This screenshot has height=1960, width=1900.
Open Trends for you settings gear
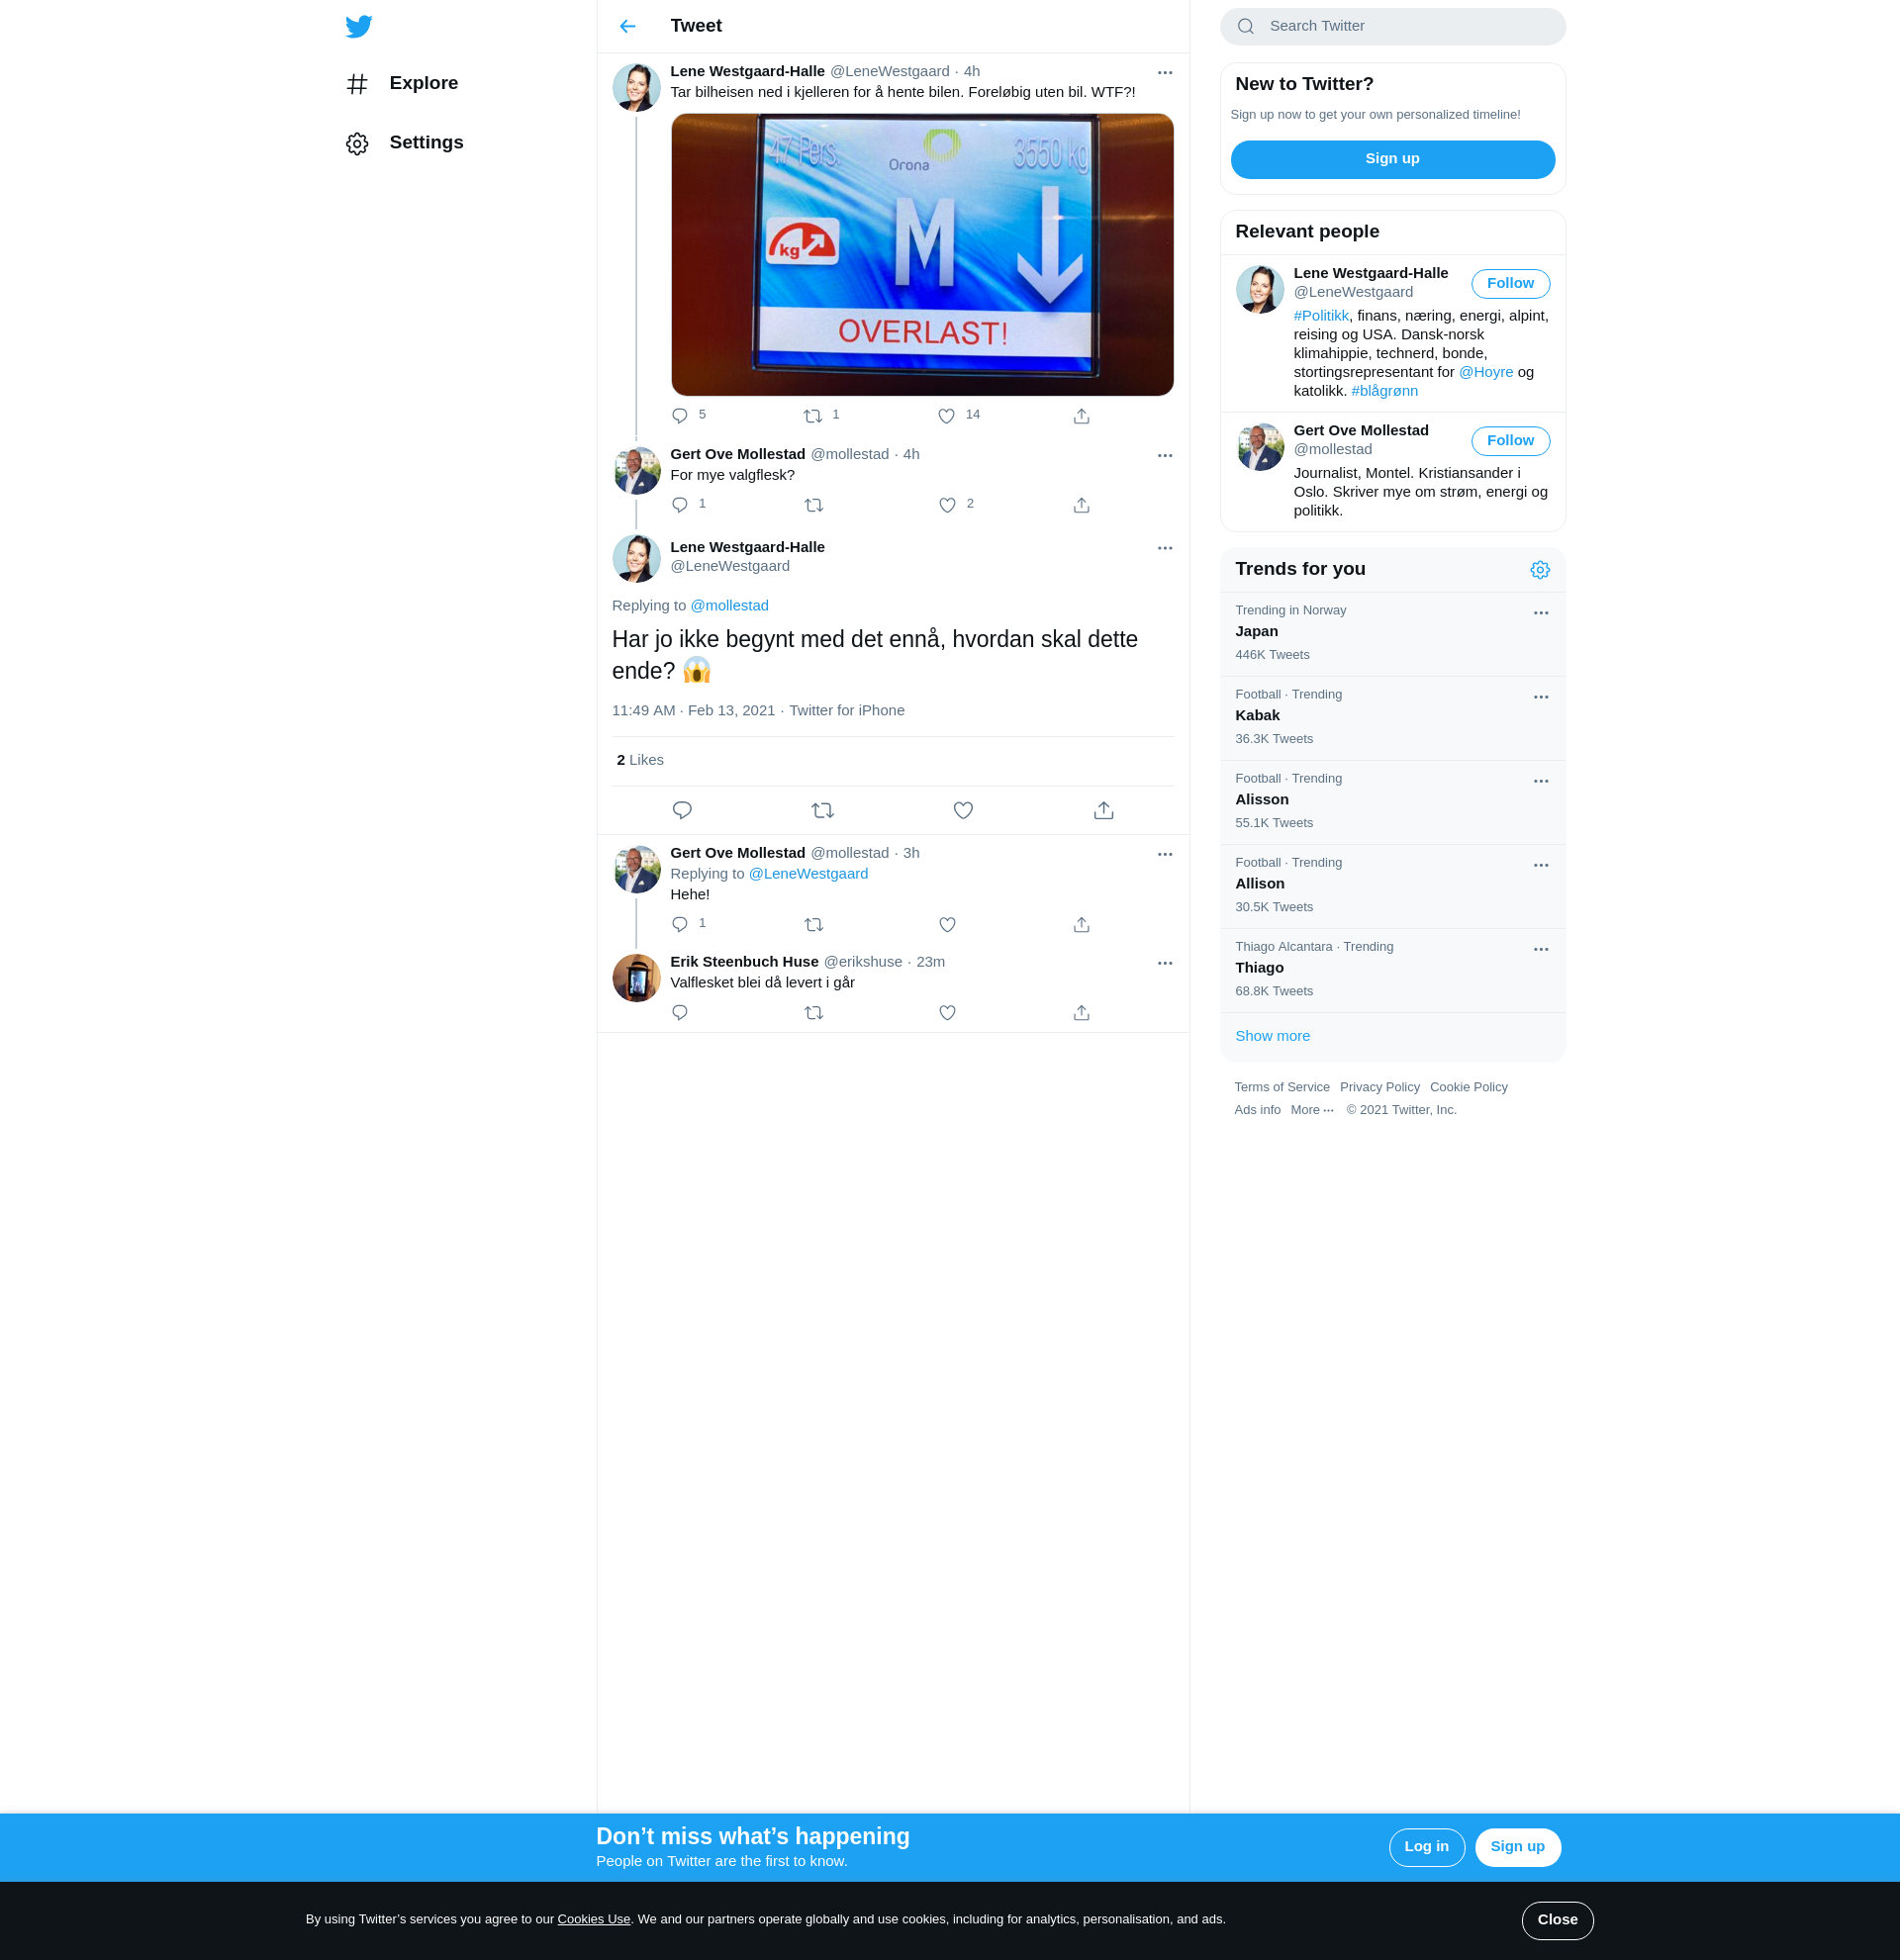(1540, 569)
